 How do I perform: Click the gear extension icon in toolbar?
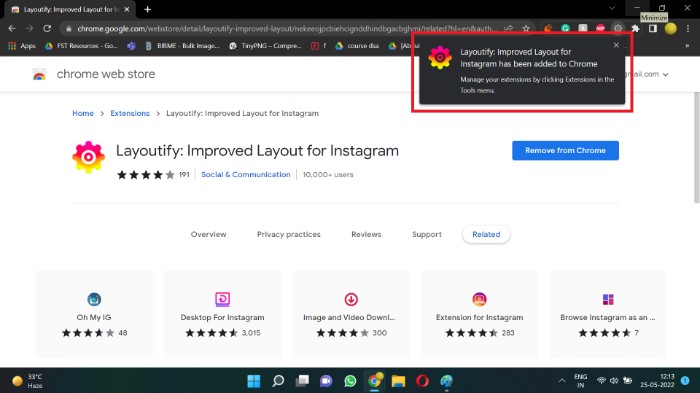[x=618, y=28]
